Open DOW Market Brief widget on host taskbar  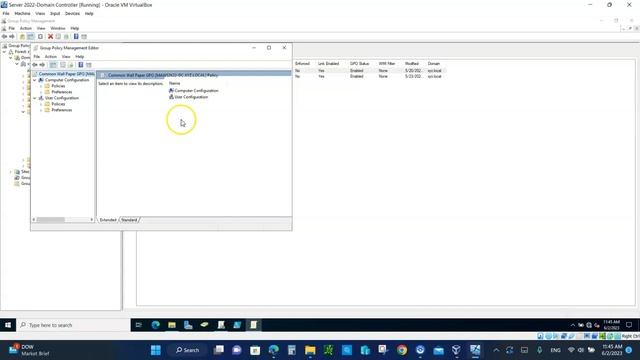(x=29, y=350)
